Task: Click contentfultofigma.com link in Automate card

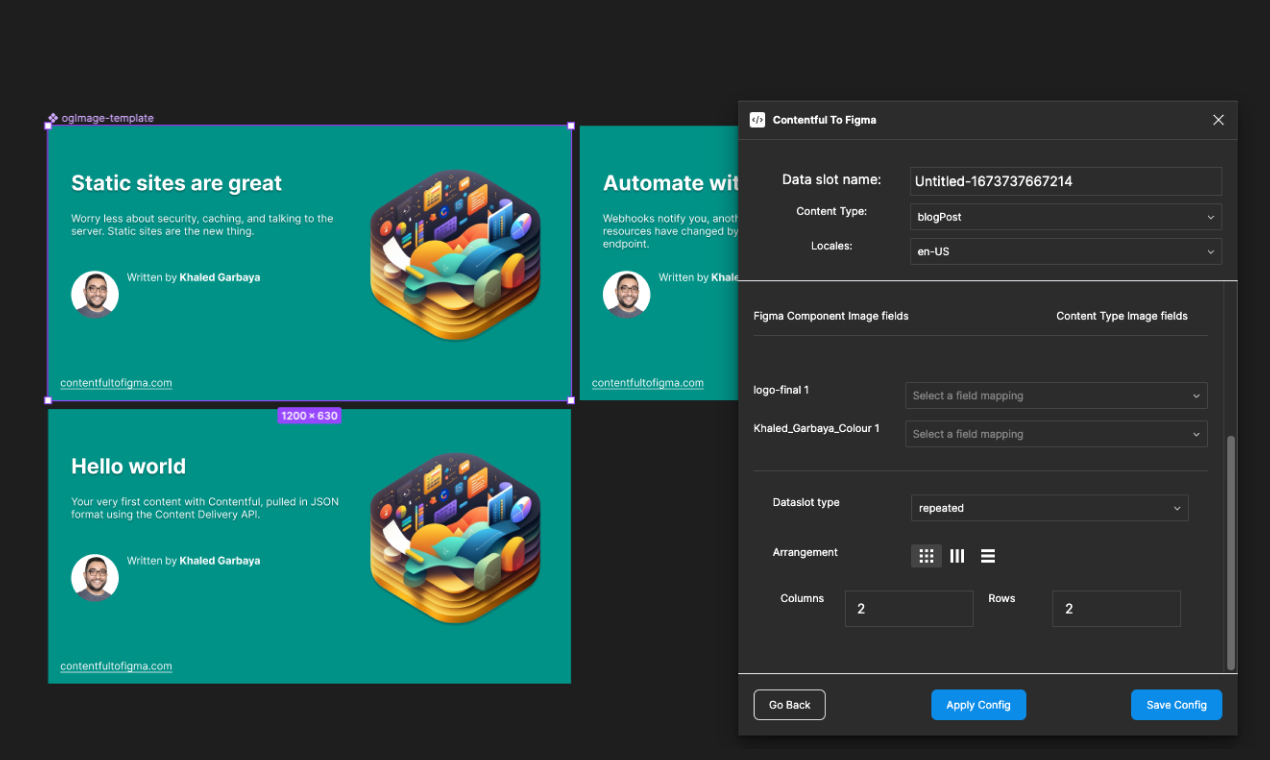Action: tap(648, 383)
